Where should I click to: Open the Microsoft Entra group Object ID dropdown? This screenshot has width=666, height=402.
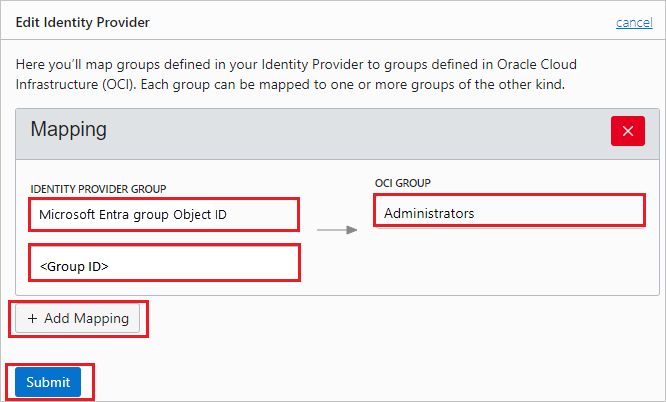click(163, 214)
